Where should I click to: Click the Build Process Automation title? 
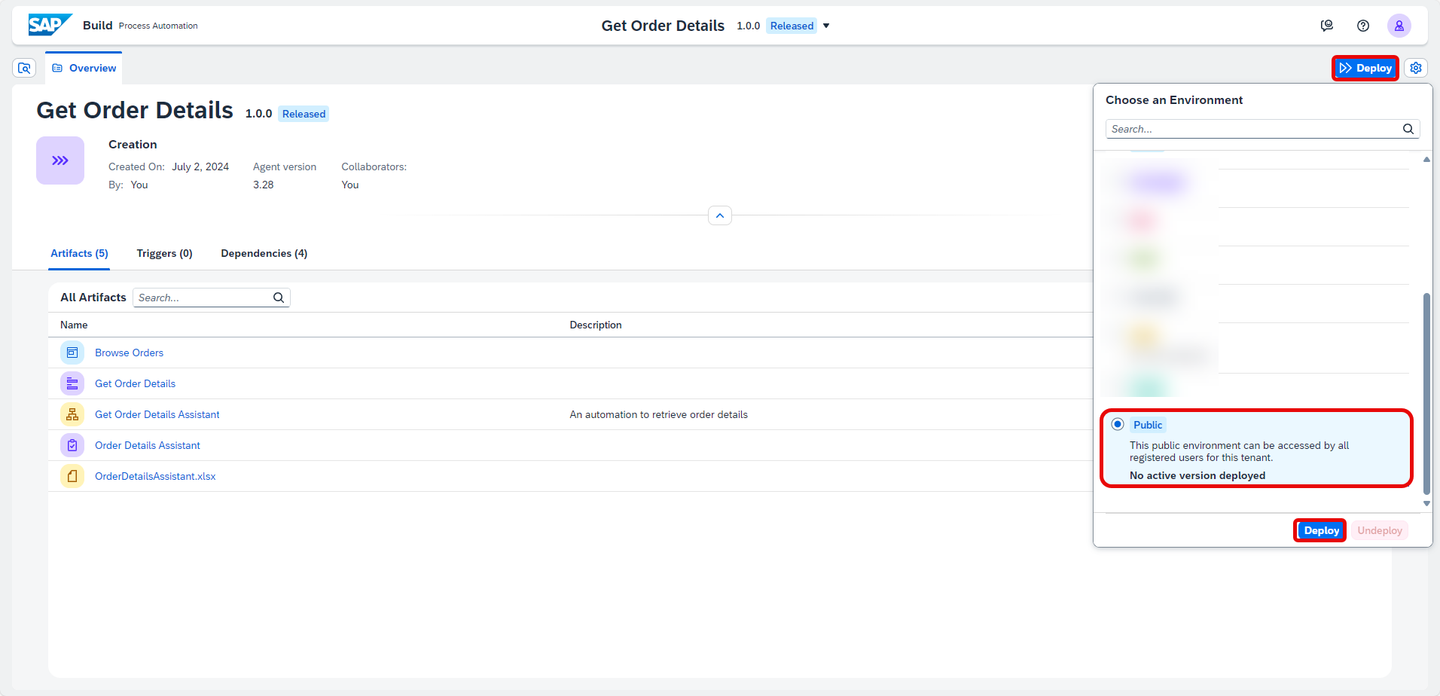[x=140, y=26]
